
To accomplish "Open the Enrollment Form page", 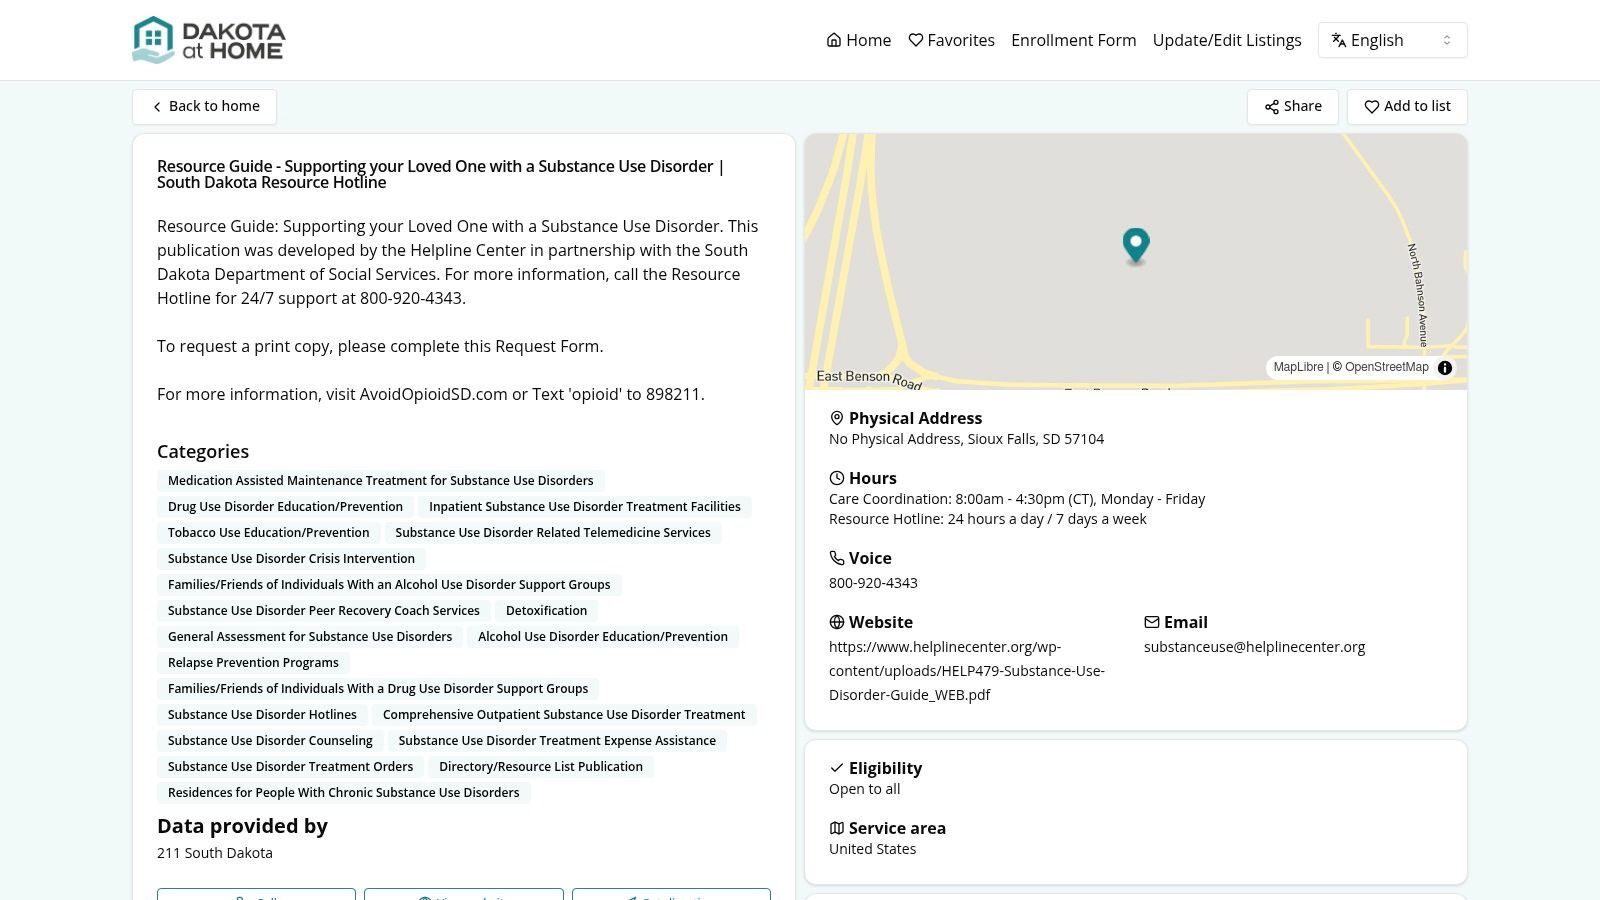I will tap(1073, 40).
